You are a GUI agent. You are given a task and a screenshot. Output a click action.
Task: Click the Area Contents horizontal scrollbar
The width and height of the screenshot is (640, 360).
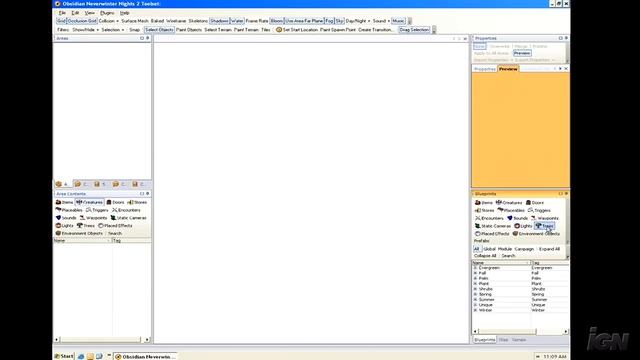coord(102,339)
